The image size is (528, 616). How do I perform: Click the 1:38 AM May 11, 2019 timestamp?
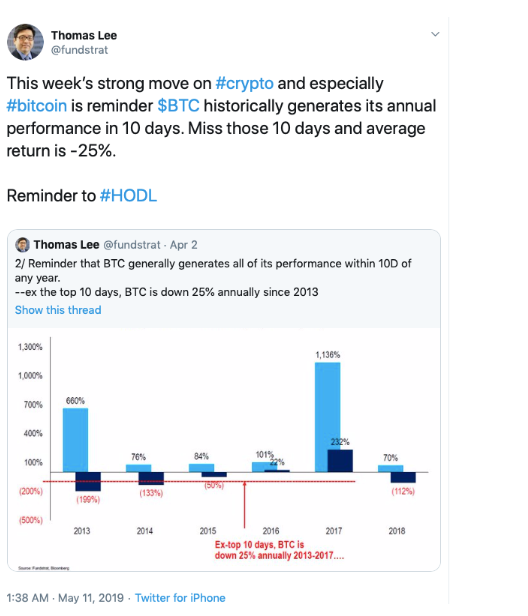click(65, 598)
